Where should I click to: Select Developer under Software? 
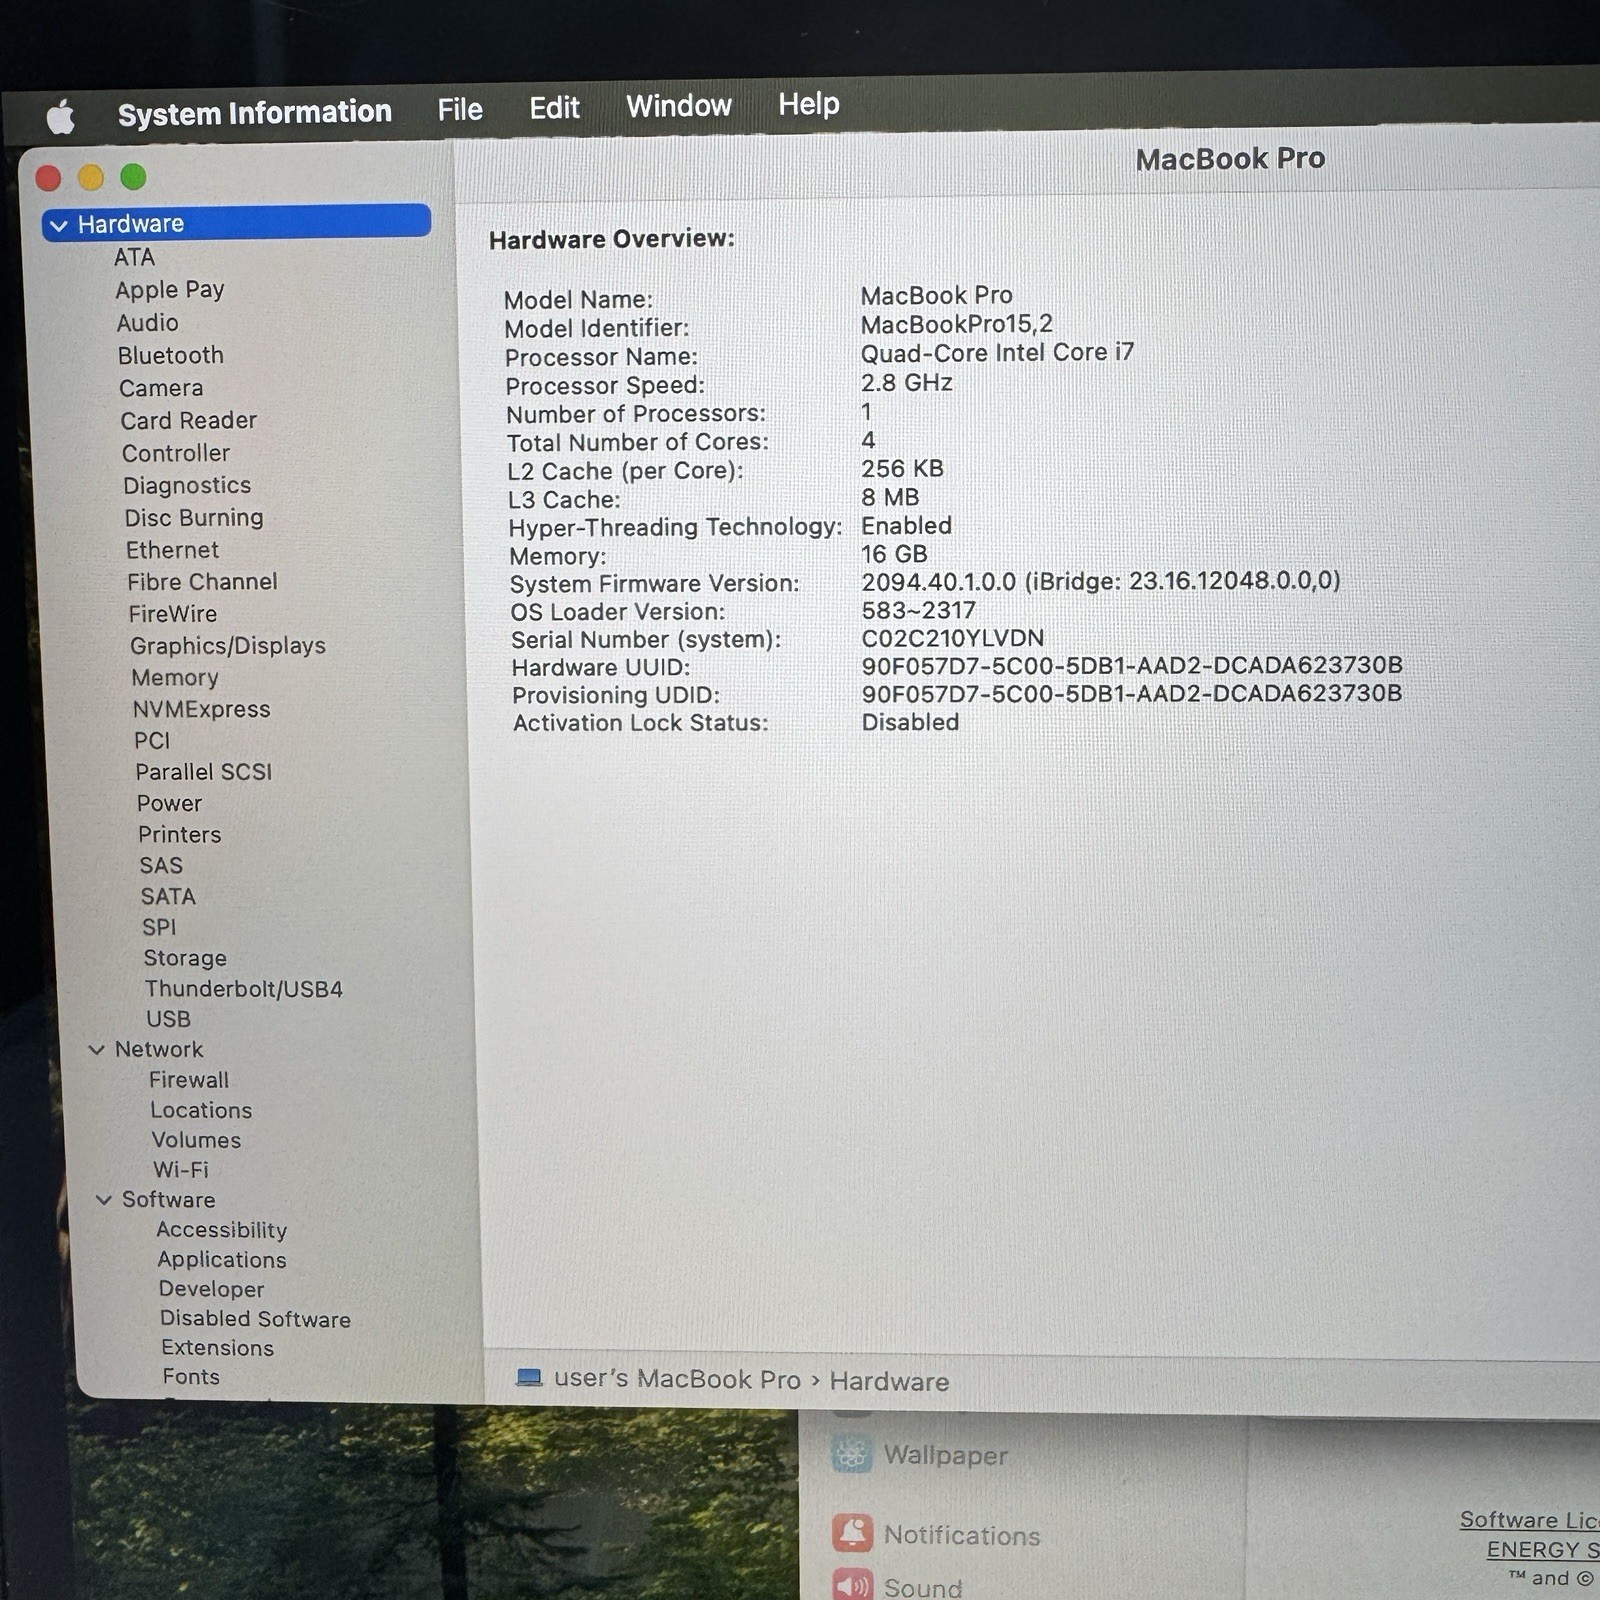point(212,1290)
